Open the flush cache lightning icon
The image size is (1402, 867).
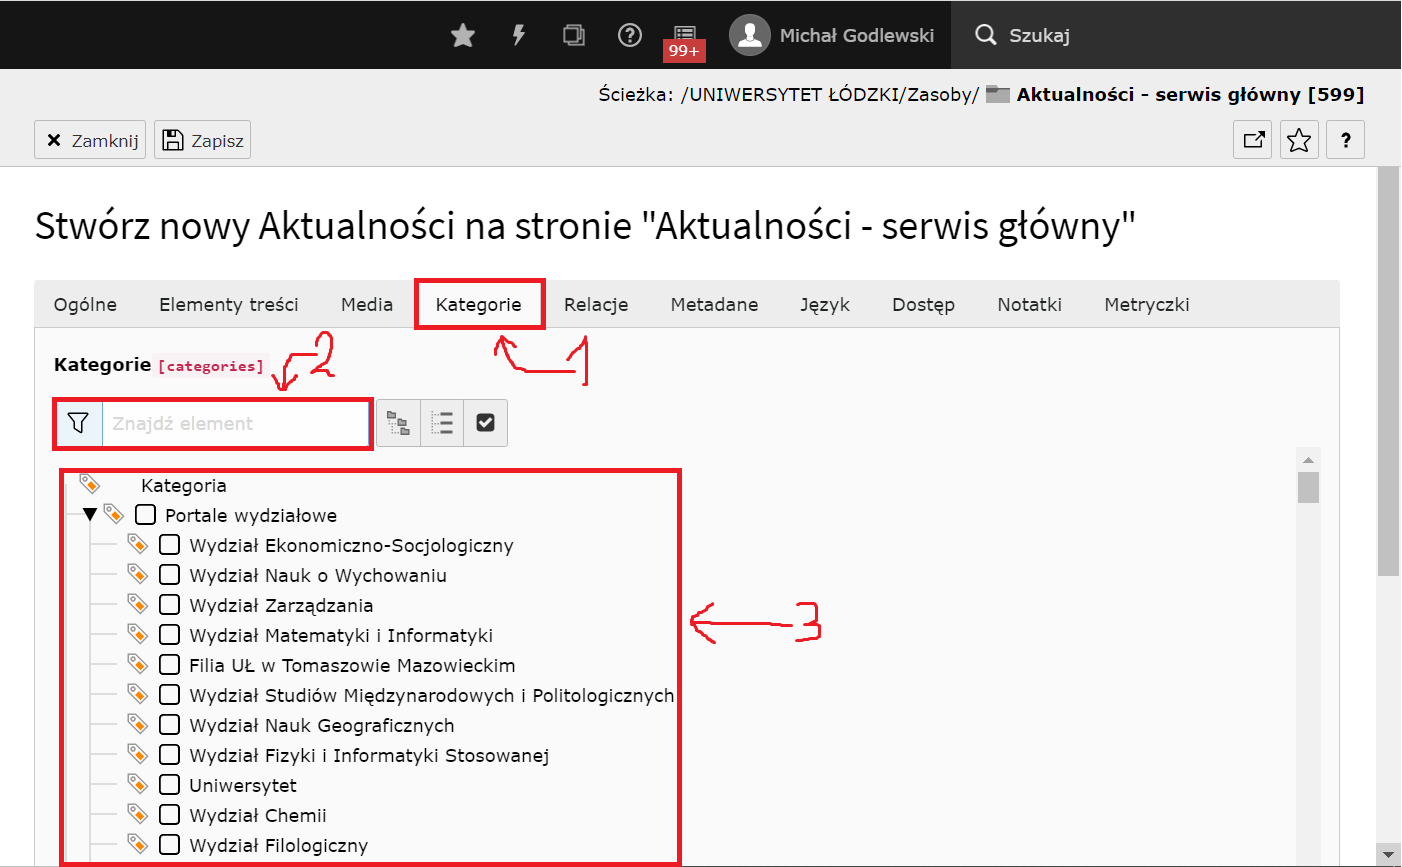pos(518,36)
